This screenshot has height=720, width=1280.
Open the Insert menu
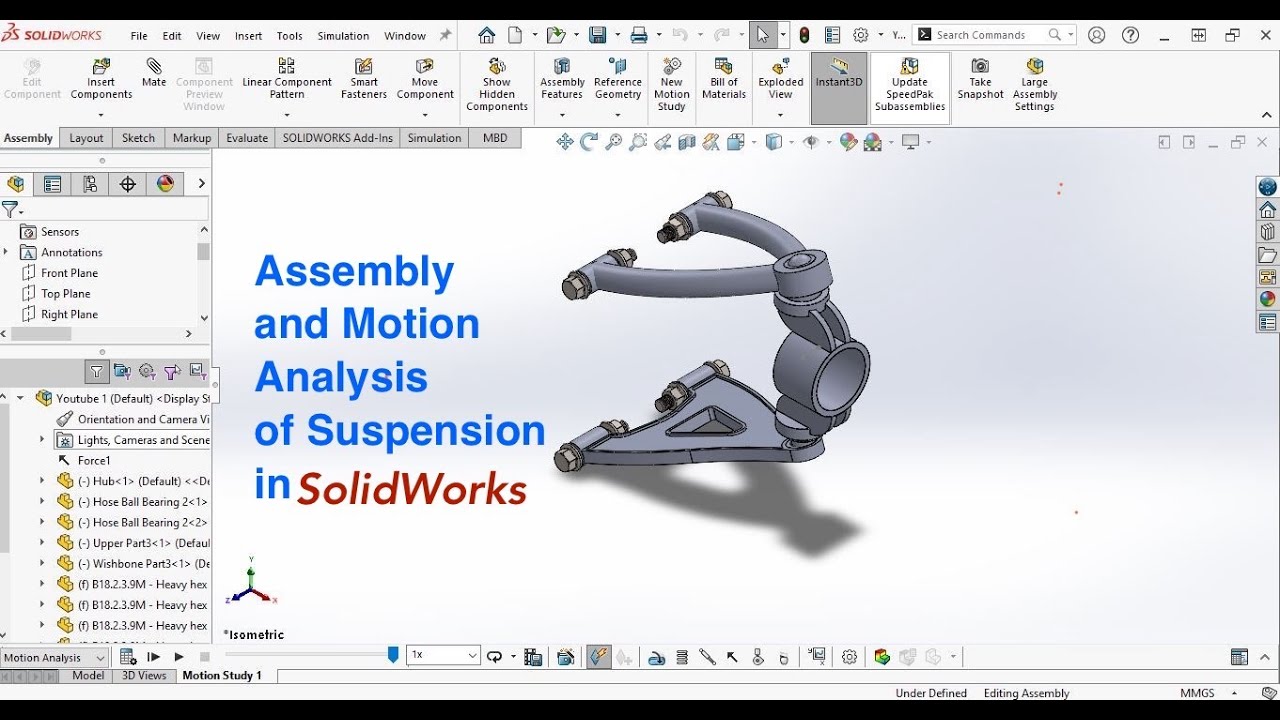pyautogui.click(x=248, y=36)
